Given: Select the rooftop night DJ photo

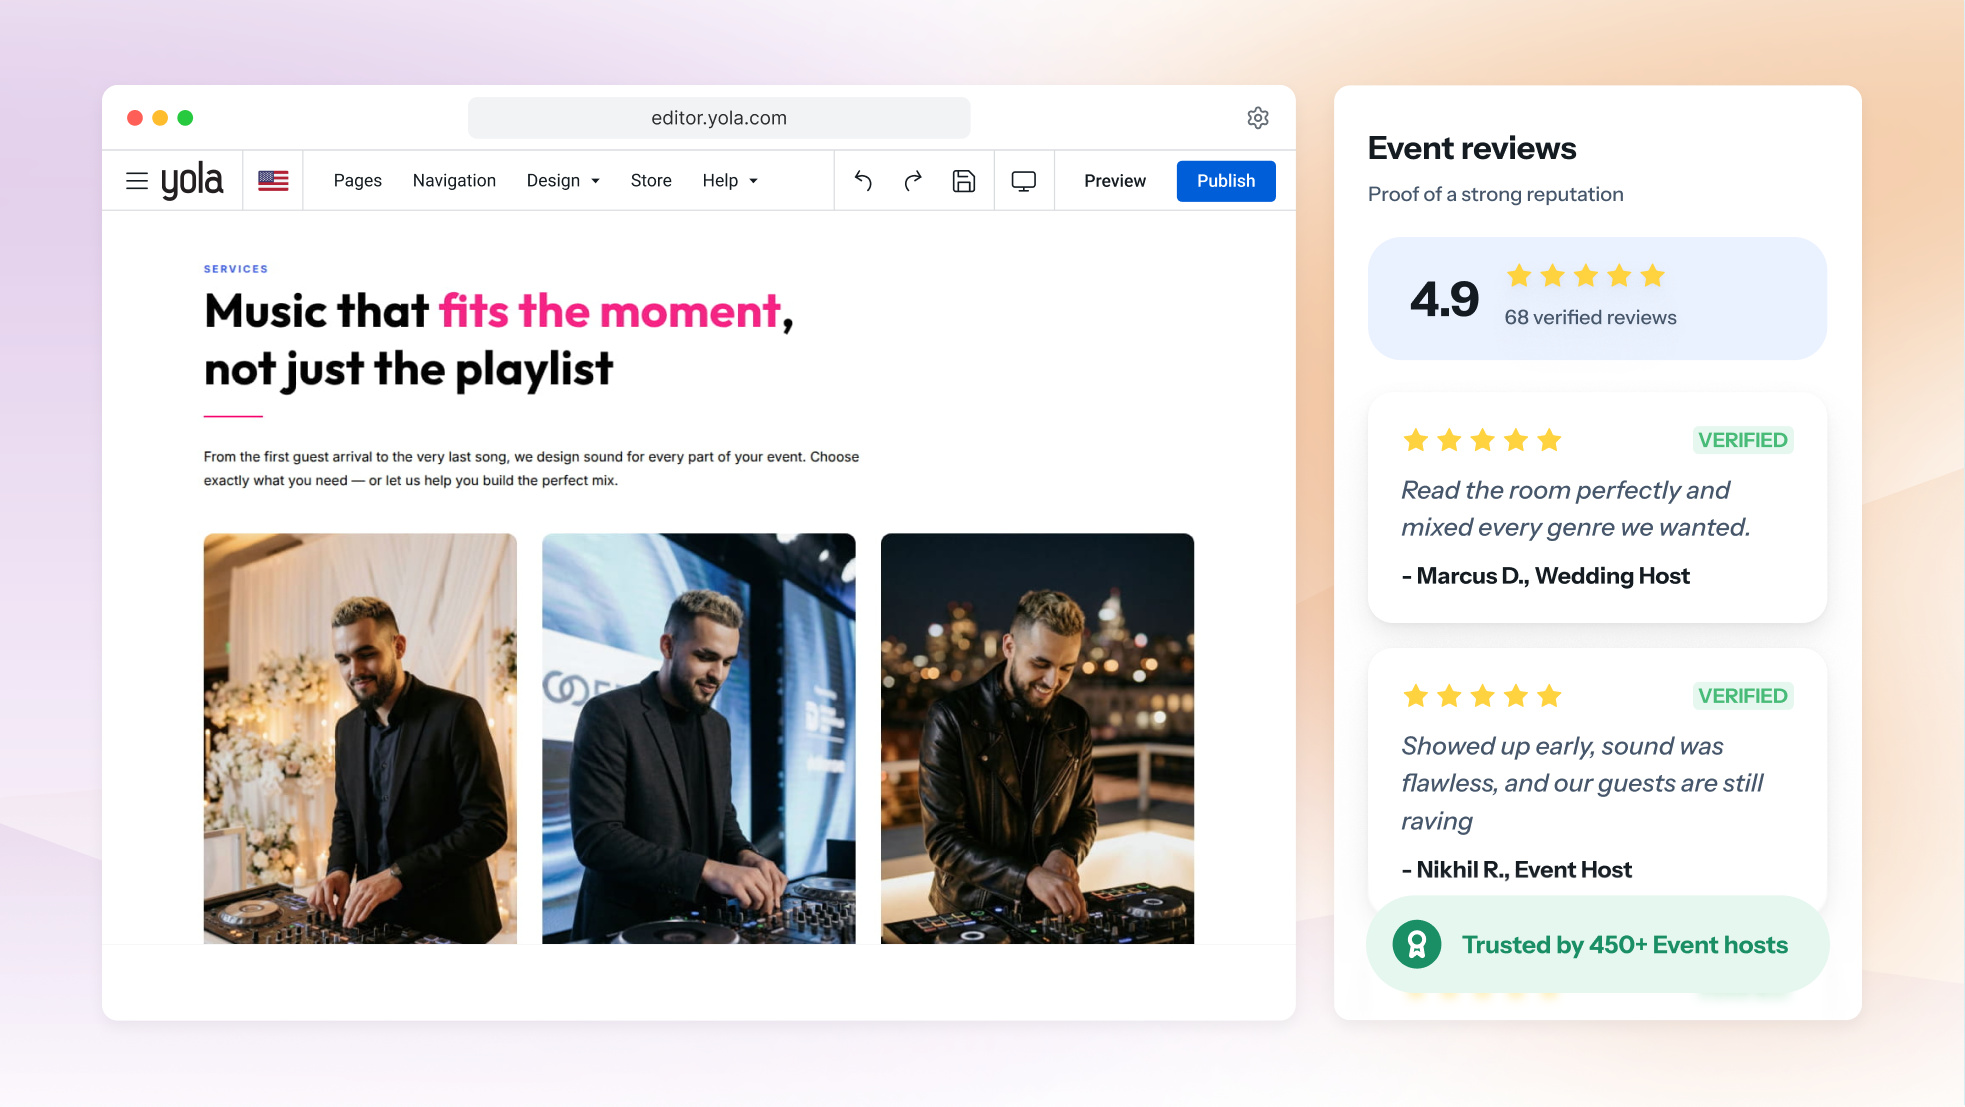Looking at the screenshot, I should click(1037, 738).
